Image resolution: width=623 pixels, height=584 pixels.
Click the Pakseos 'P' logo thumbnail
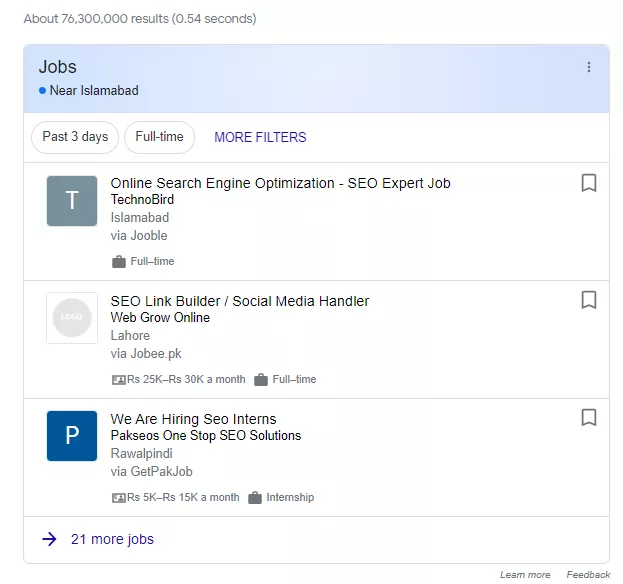(72, 436)
